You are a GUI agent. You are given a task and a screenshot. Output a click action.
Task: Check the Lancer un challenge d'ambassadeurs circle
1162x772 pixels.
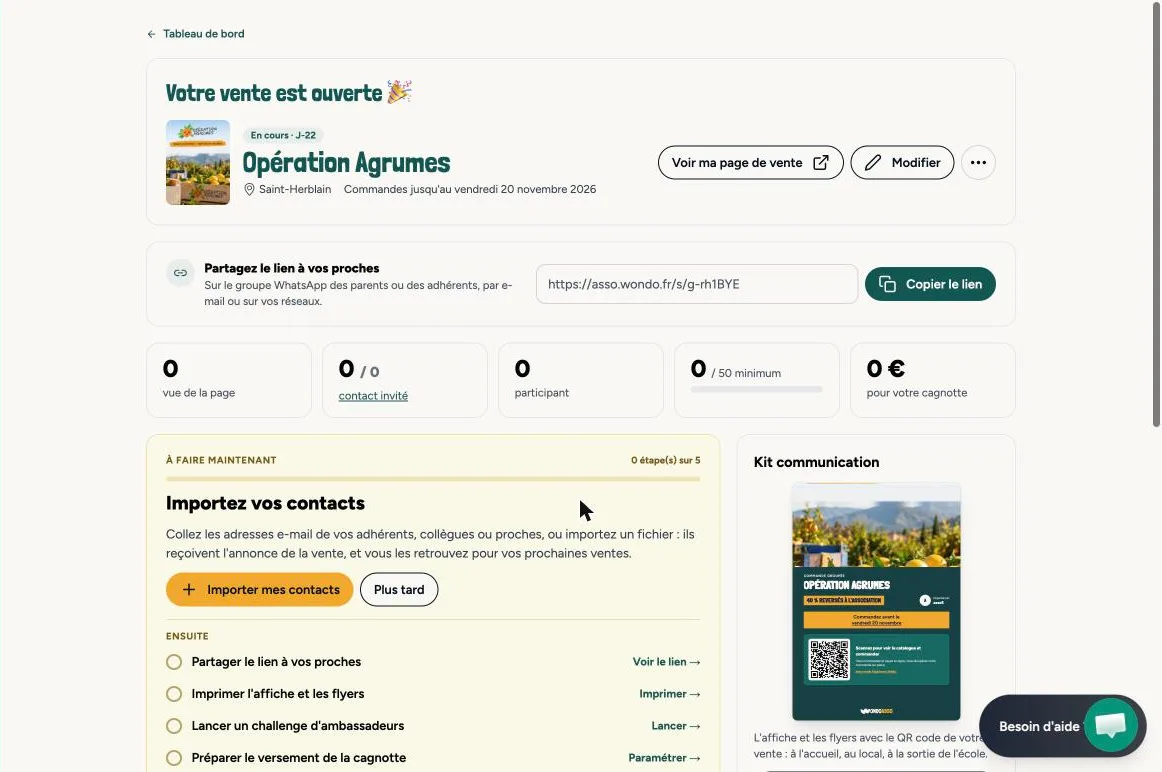[x=174, y=726]
